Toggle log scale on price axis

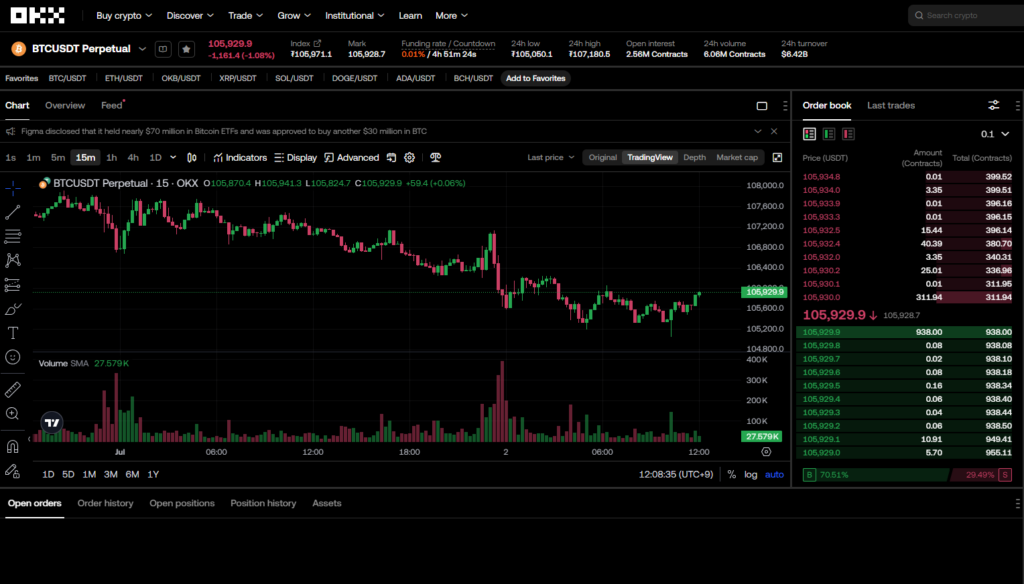pyautogui.click(x=751, y=475)
